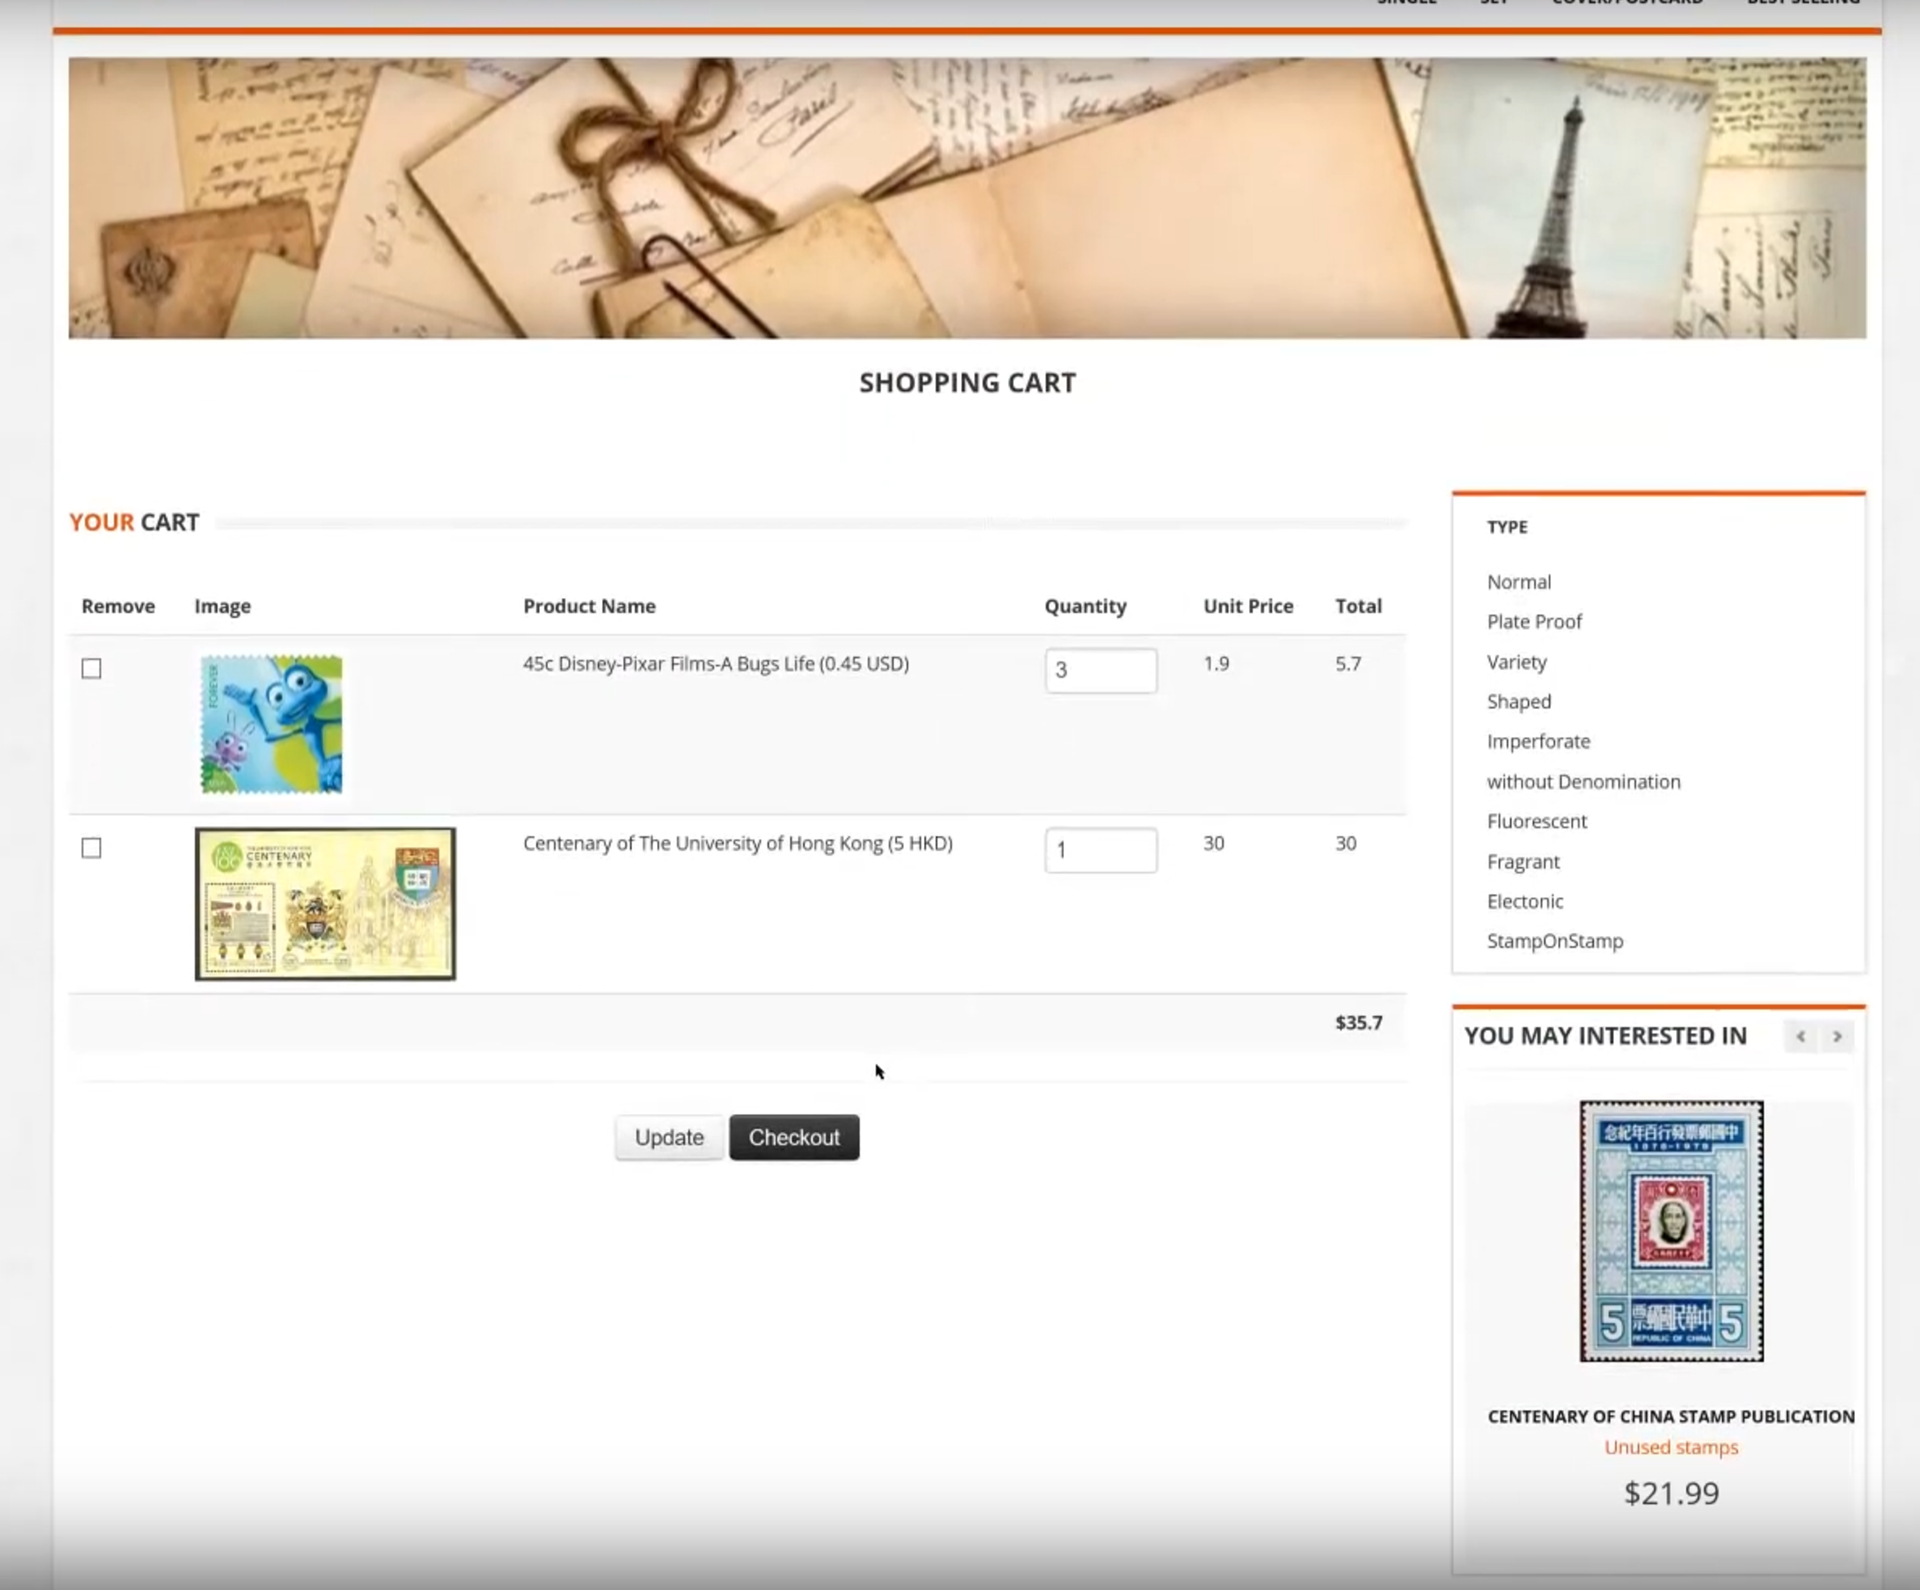Click the previous arrow in recommendations carousel
1920x1590 pixels.
1800,1037
